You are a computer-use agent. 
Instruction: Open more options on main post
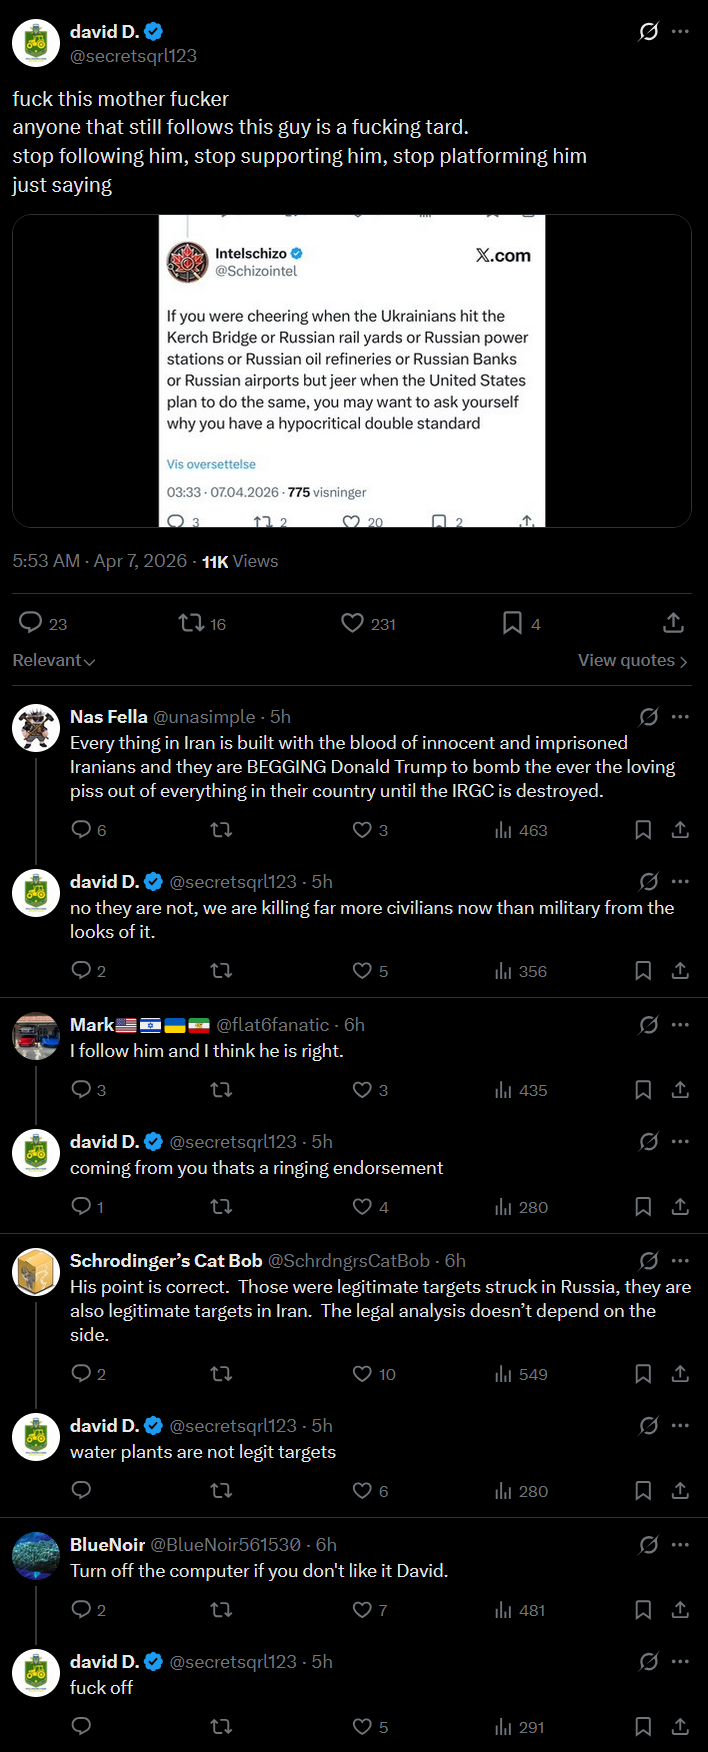coord(681,31)
